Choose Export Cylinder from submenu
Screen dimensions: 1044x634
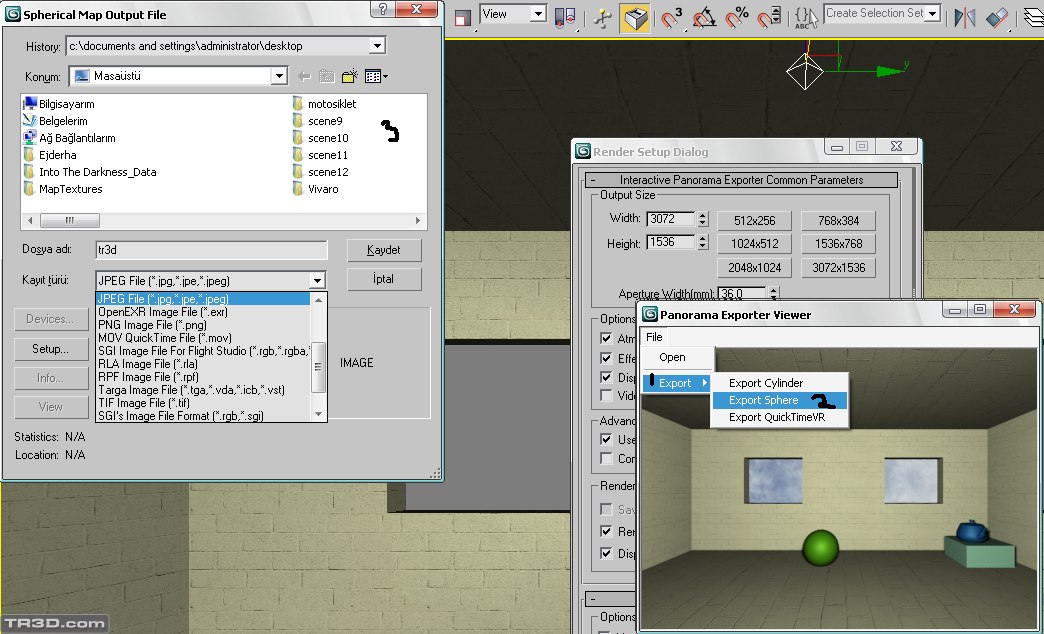pyautogui.click(x=766, y=383)
